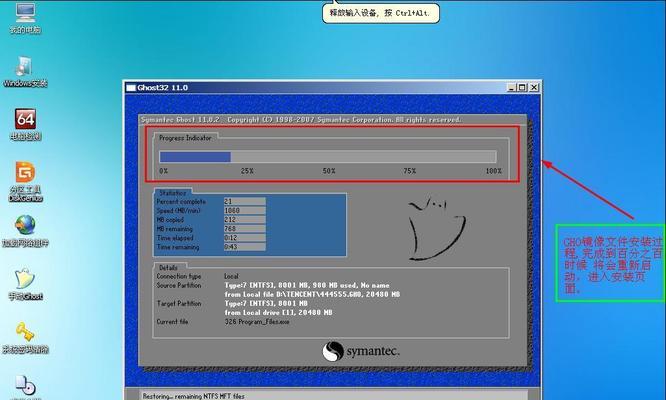Select the Current file value 326 Program_Files
This screenshot has height=400, width=666.
[257, 322]
